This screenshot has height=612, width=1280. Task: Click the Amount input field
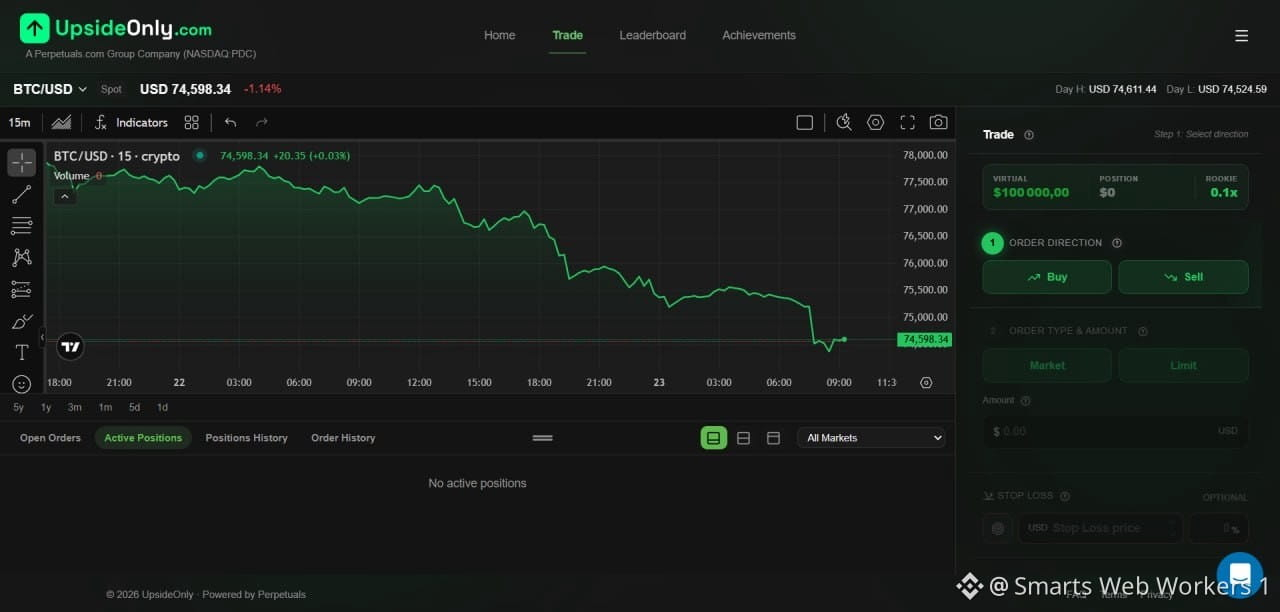1115,432
